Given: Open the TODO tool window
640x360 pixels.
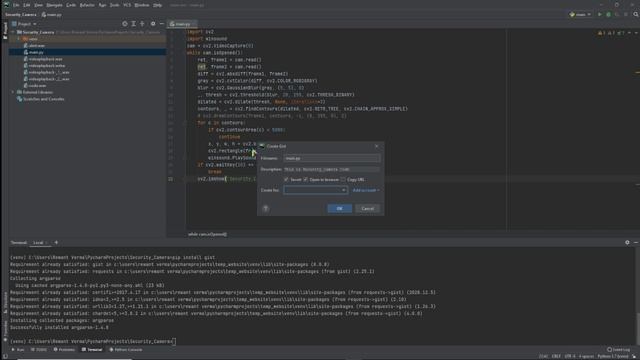Looking at the screenshot, I should click(39, 350).
